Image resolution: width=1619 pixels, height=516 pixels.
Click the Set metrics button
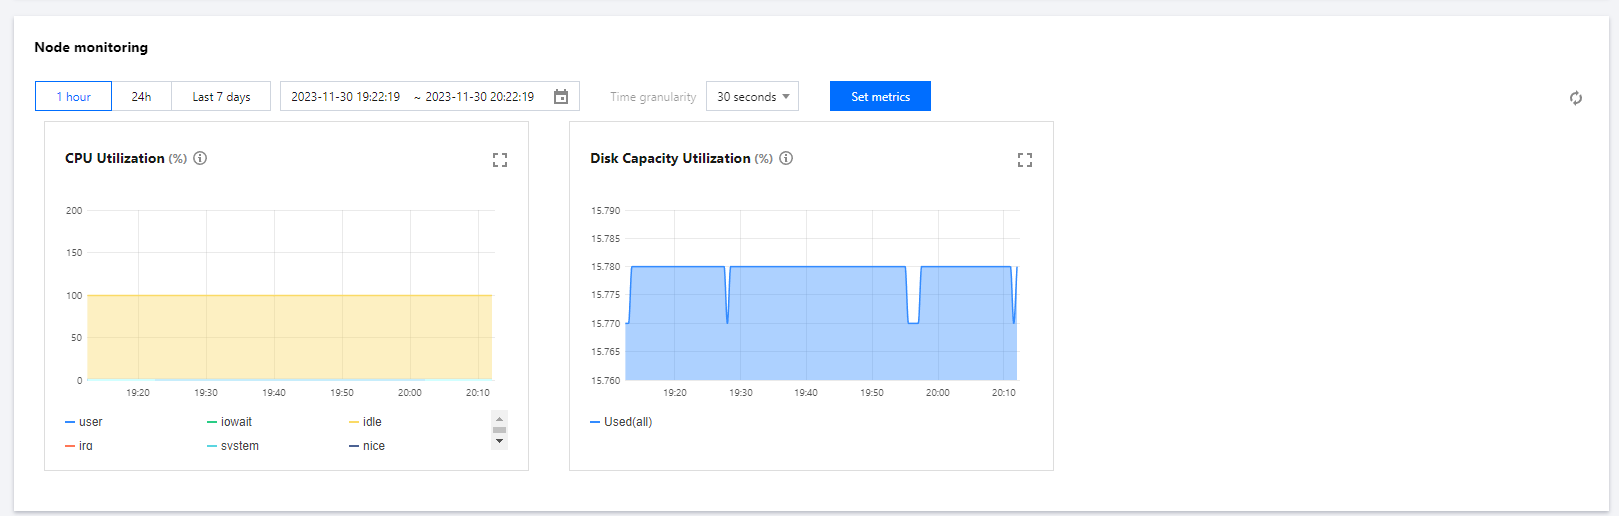click(x=880, y=97)
